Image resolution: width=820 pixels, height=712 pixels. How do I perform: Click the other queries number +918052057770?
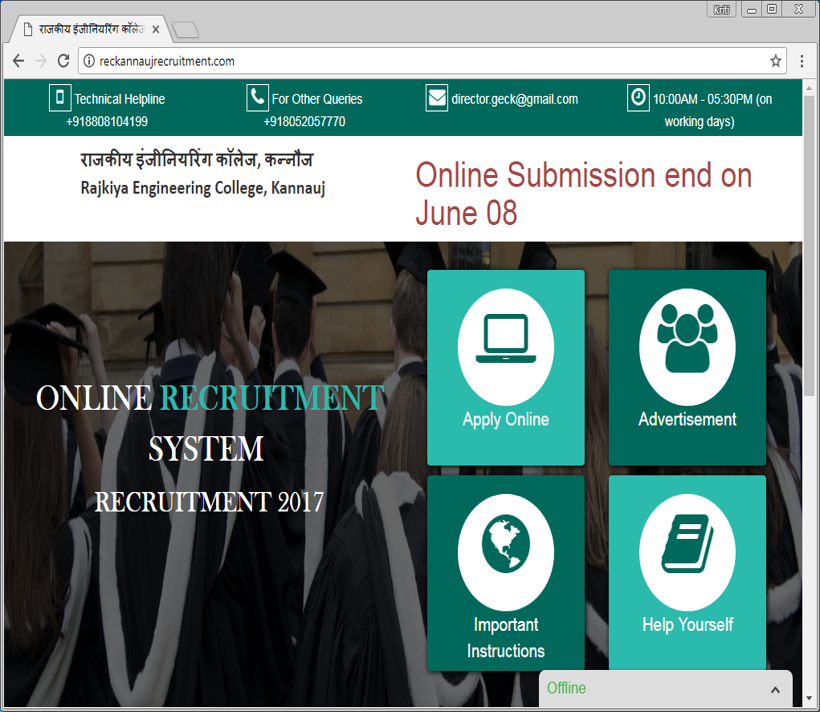[x=304, y=121]
